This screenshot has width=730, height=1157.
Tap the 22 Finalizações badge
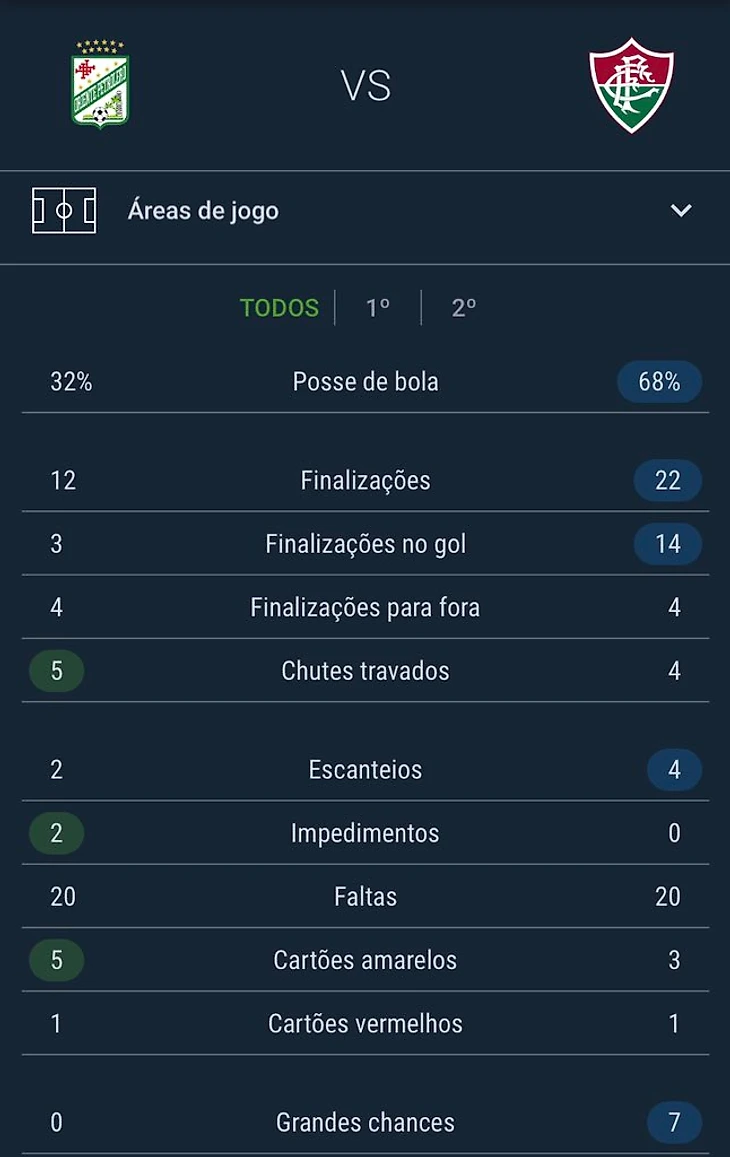point(667,481)
